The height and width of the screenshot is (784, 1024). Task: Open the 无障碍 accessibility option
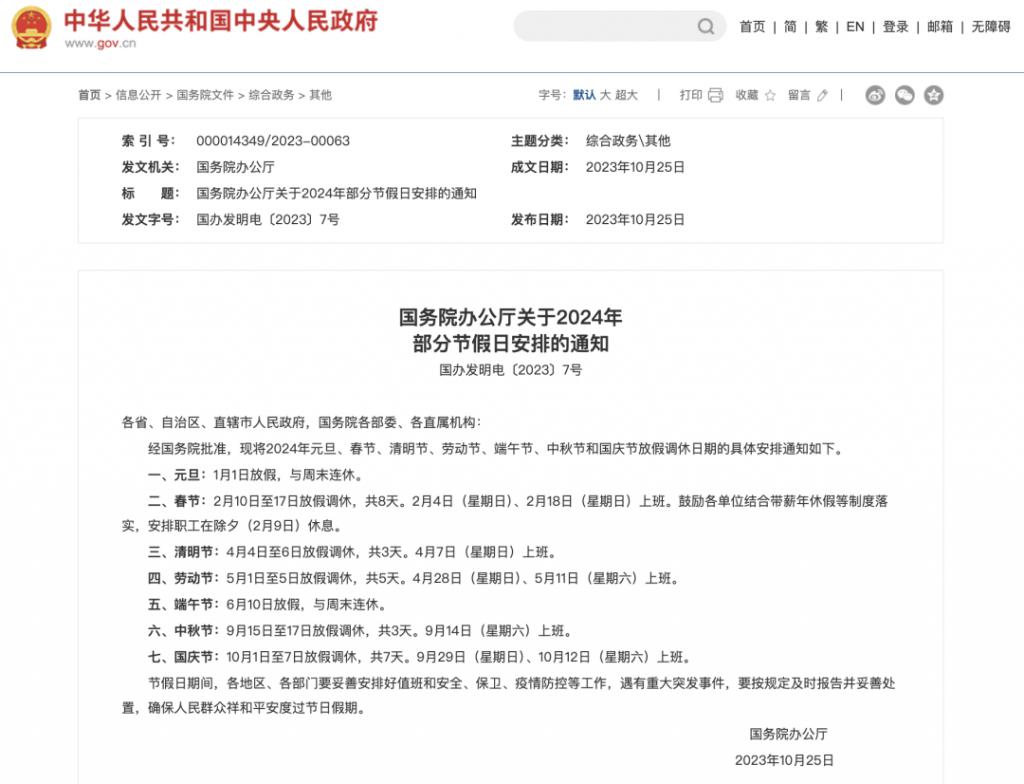click(991, 27)
